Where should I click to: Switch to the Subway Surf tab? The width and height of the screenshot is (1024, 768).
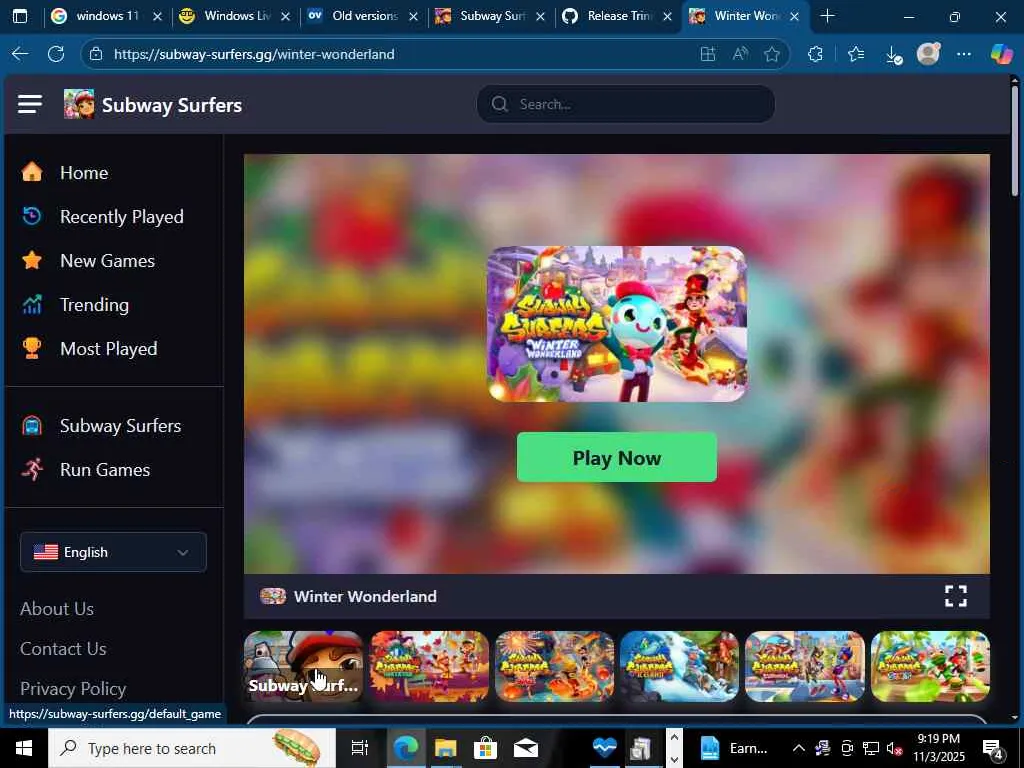click(x=490, y=16)
